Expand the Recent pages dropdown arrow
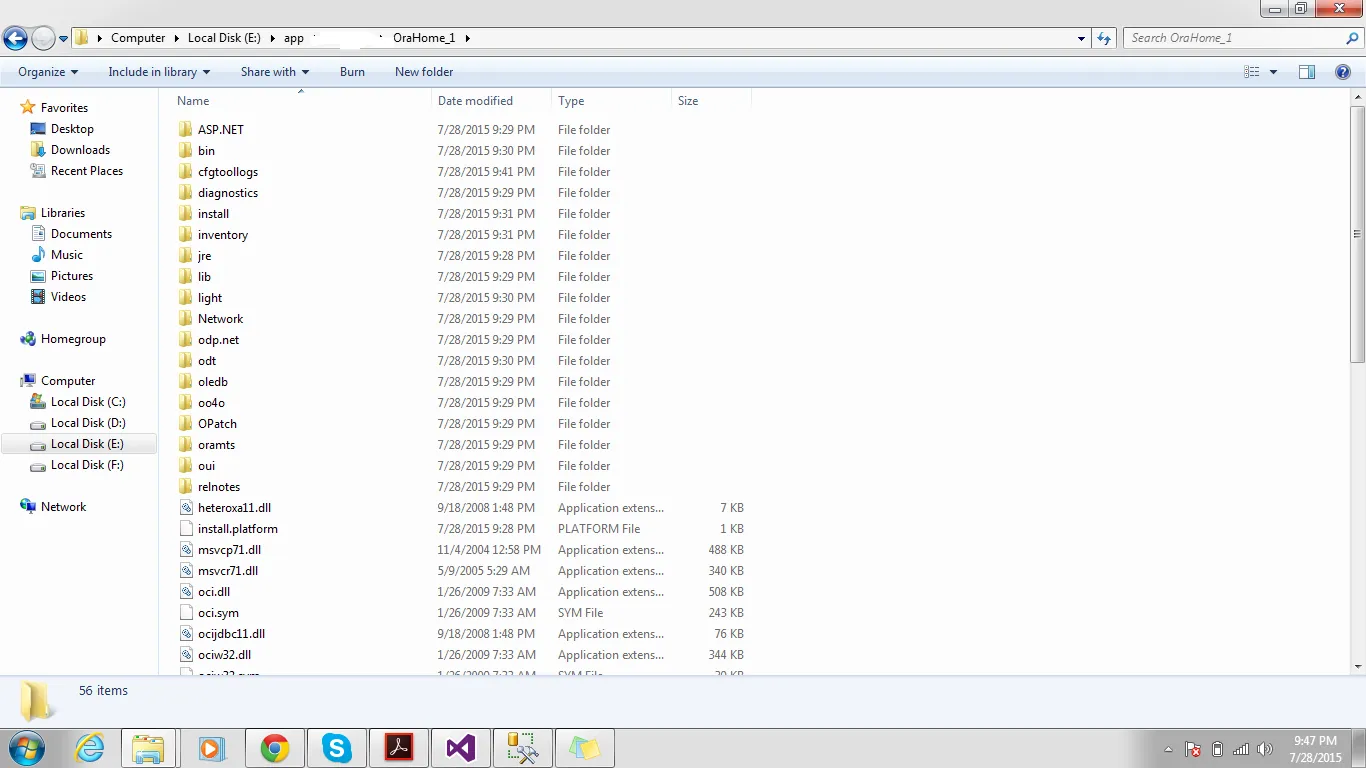Screen dimensions: 1366x768 click(x=63, y=39)
